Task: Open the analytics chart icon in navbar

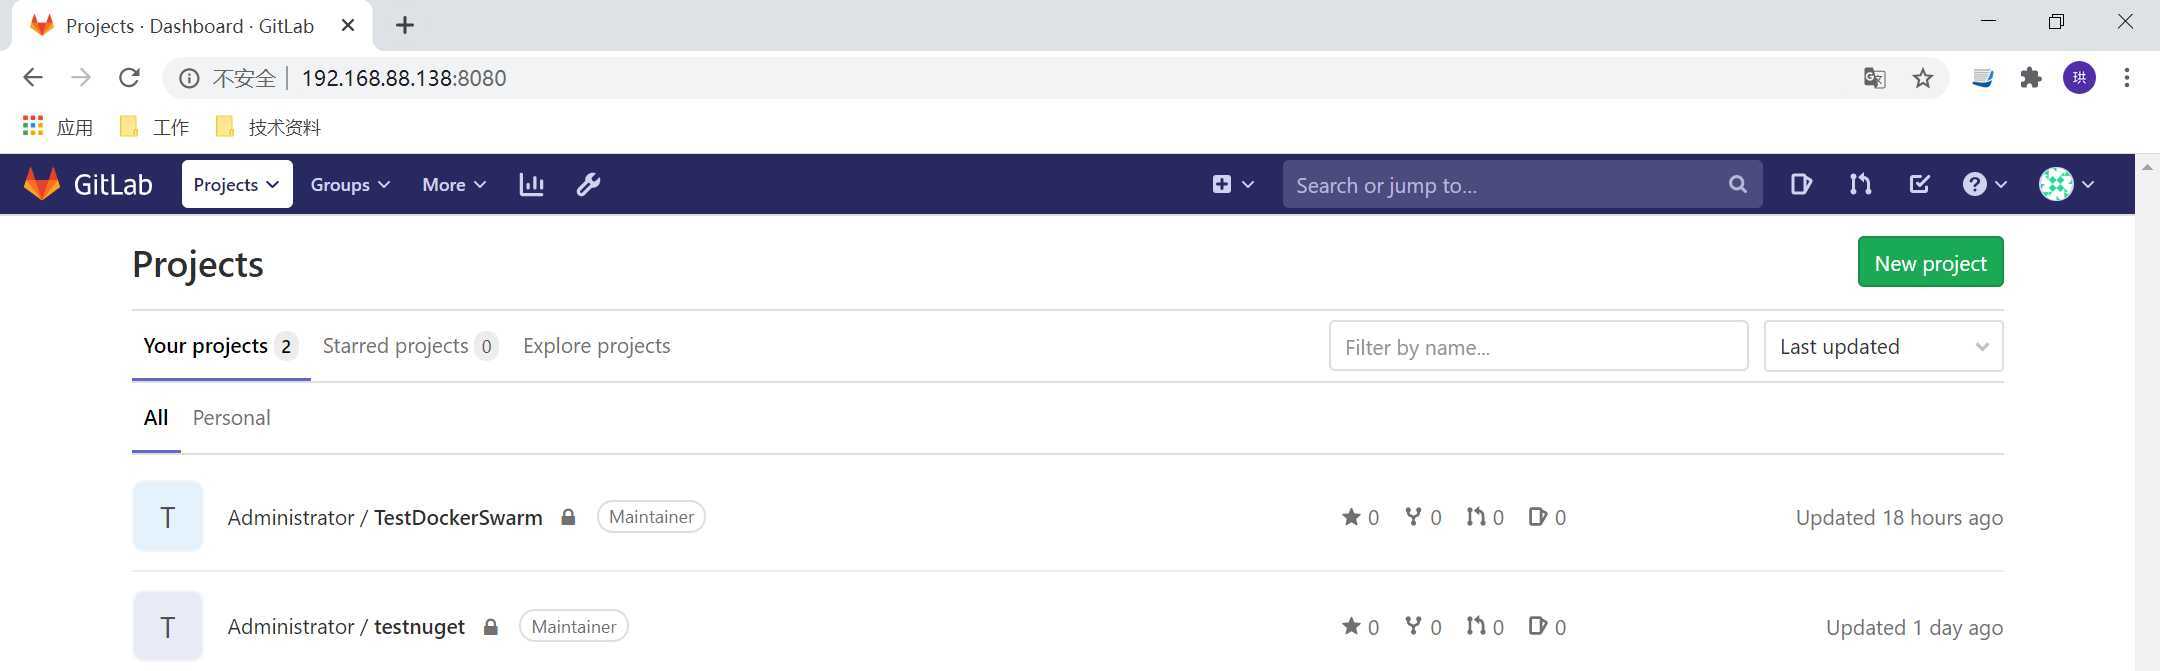Action: [531, 184]
